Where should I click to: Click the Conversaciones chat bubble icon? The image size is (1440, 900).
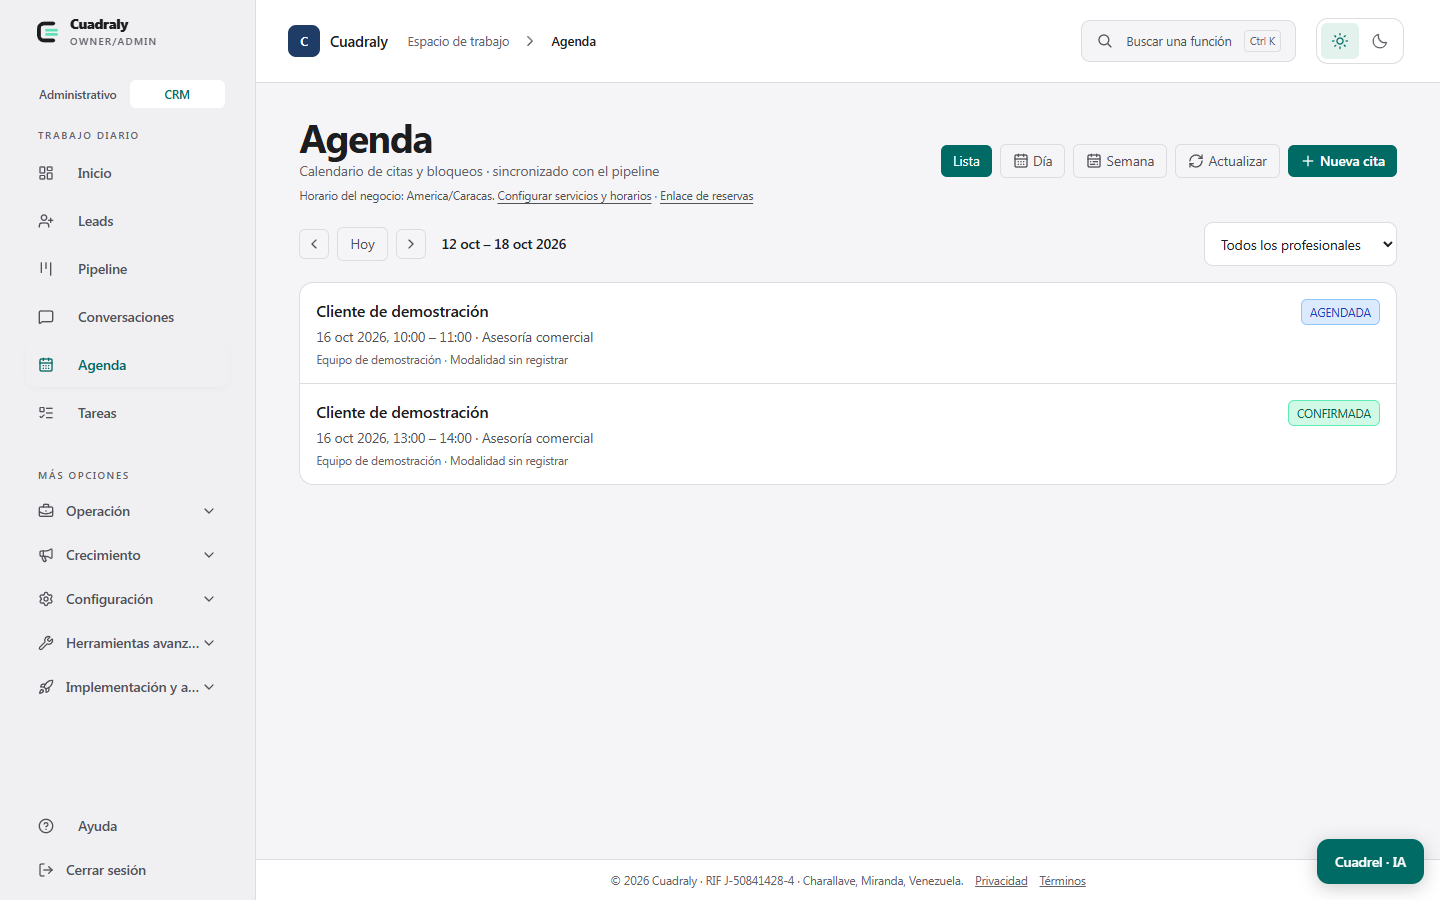click(x=46, y=317)
